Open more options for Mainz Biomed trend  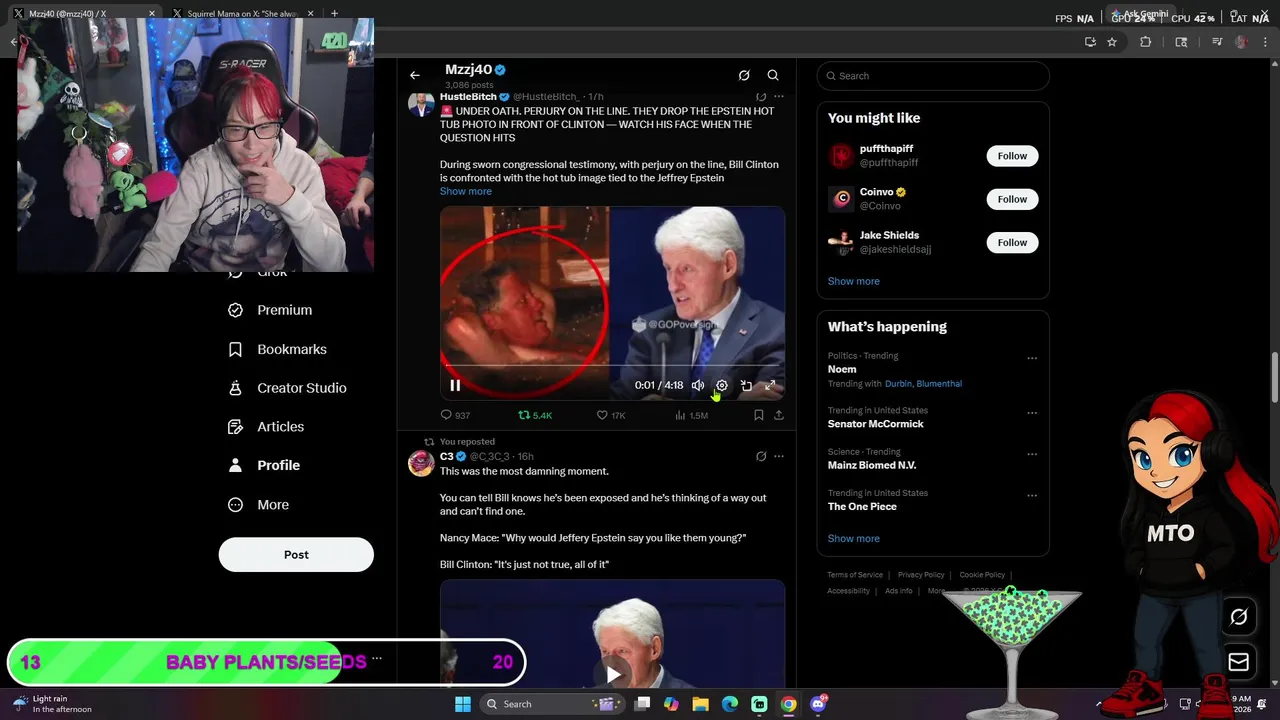(x=1032, y=454)
